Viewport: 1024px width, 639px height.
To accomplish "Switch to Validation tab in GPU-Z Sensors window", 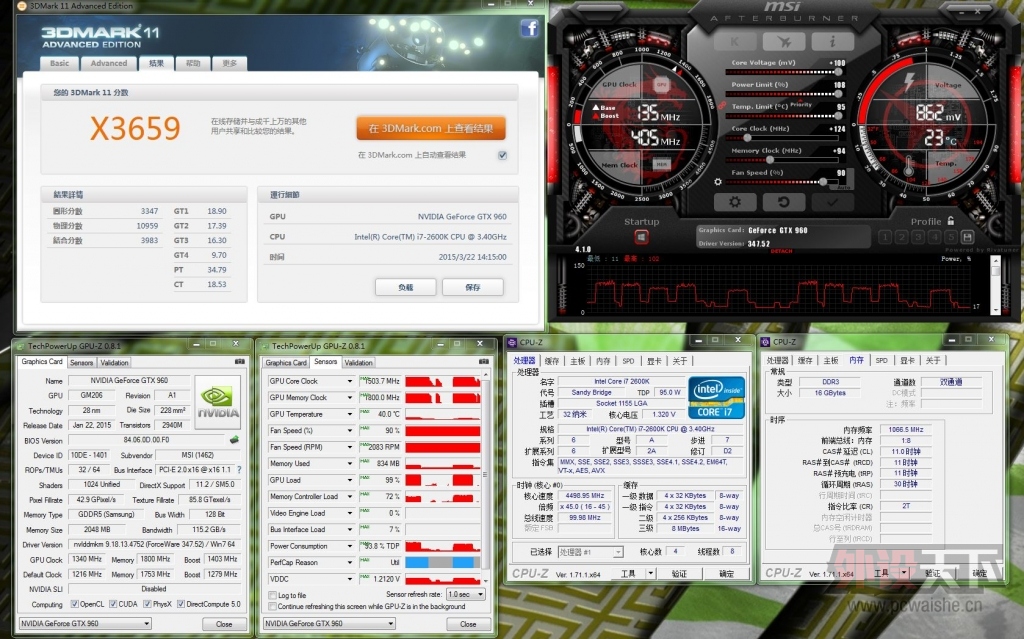I will click(358, 363).
